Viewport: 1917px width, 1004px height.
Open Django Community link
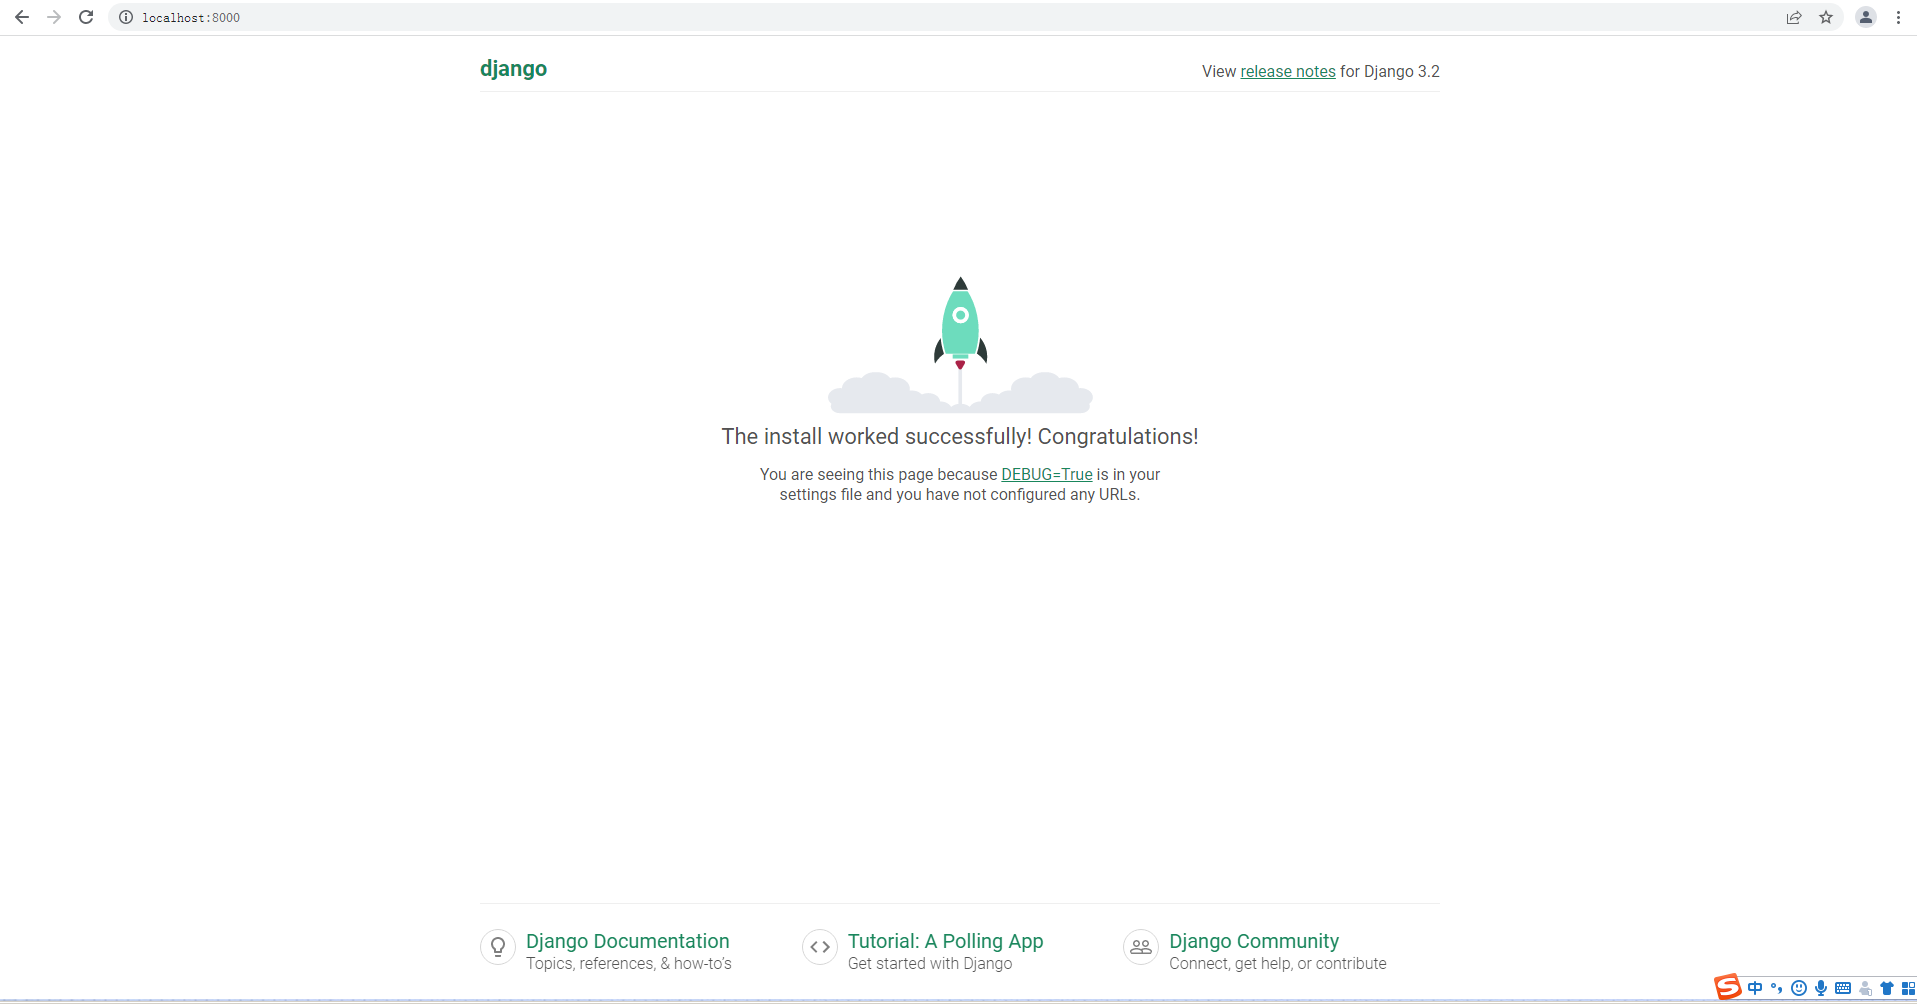click(1254, 941)
